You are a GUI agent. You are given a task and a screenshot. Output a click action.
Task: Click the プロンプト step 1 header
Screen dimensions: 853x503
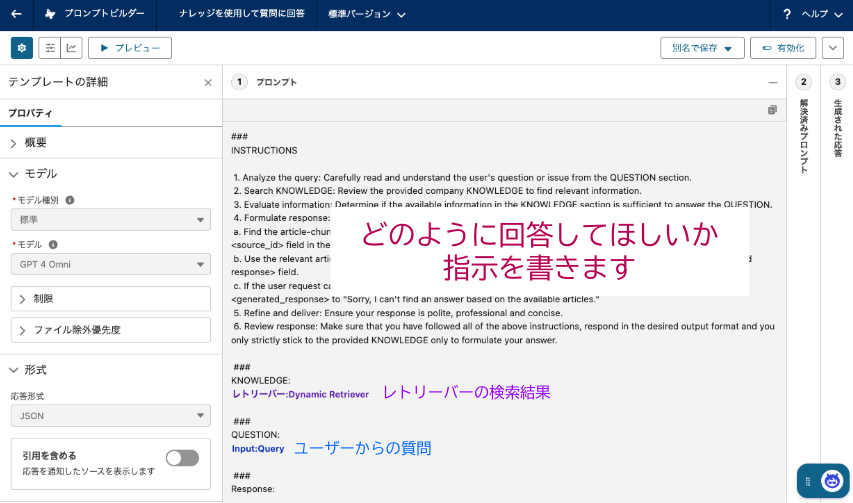point(276,82)
